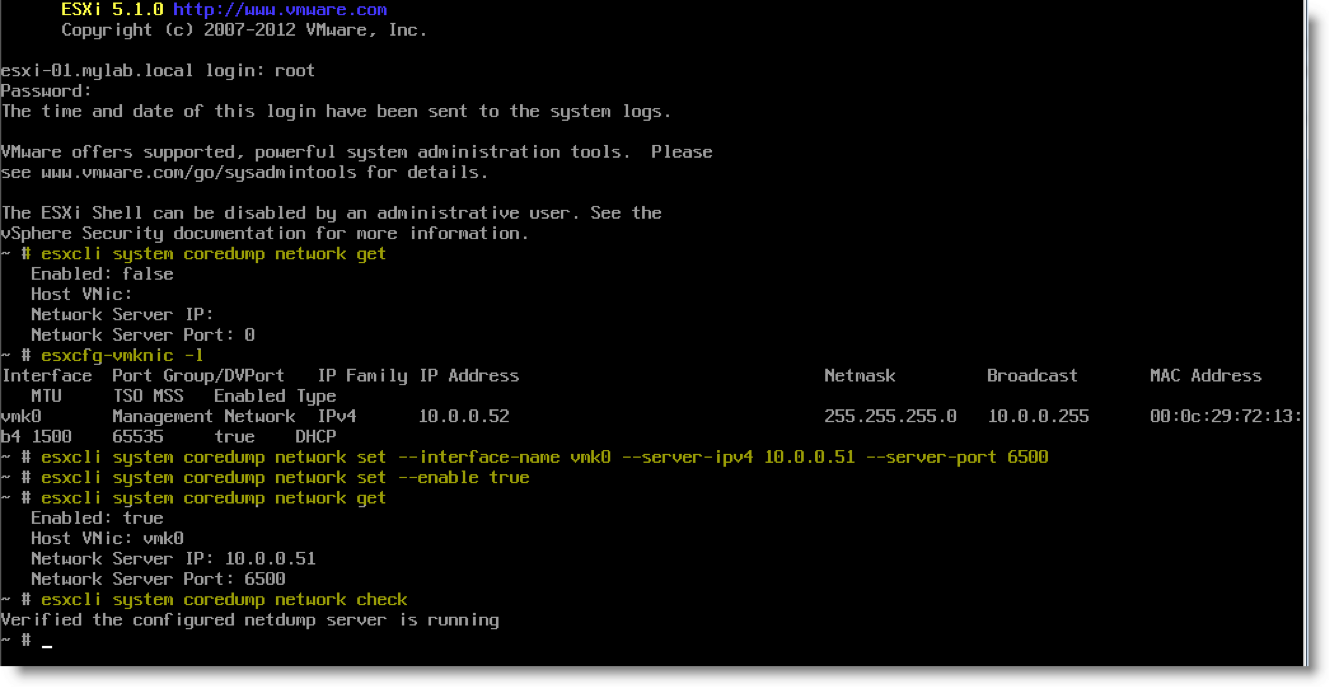Open the http://www.vmware.com link
The height and width of the screenshot is (687, 1329).
279,10
